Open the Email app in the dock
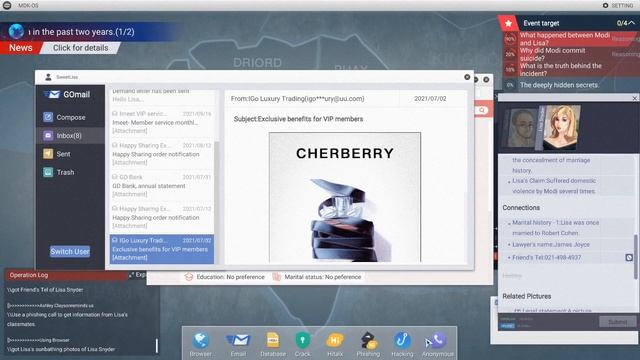 click(x=238, y=340)
